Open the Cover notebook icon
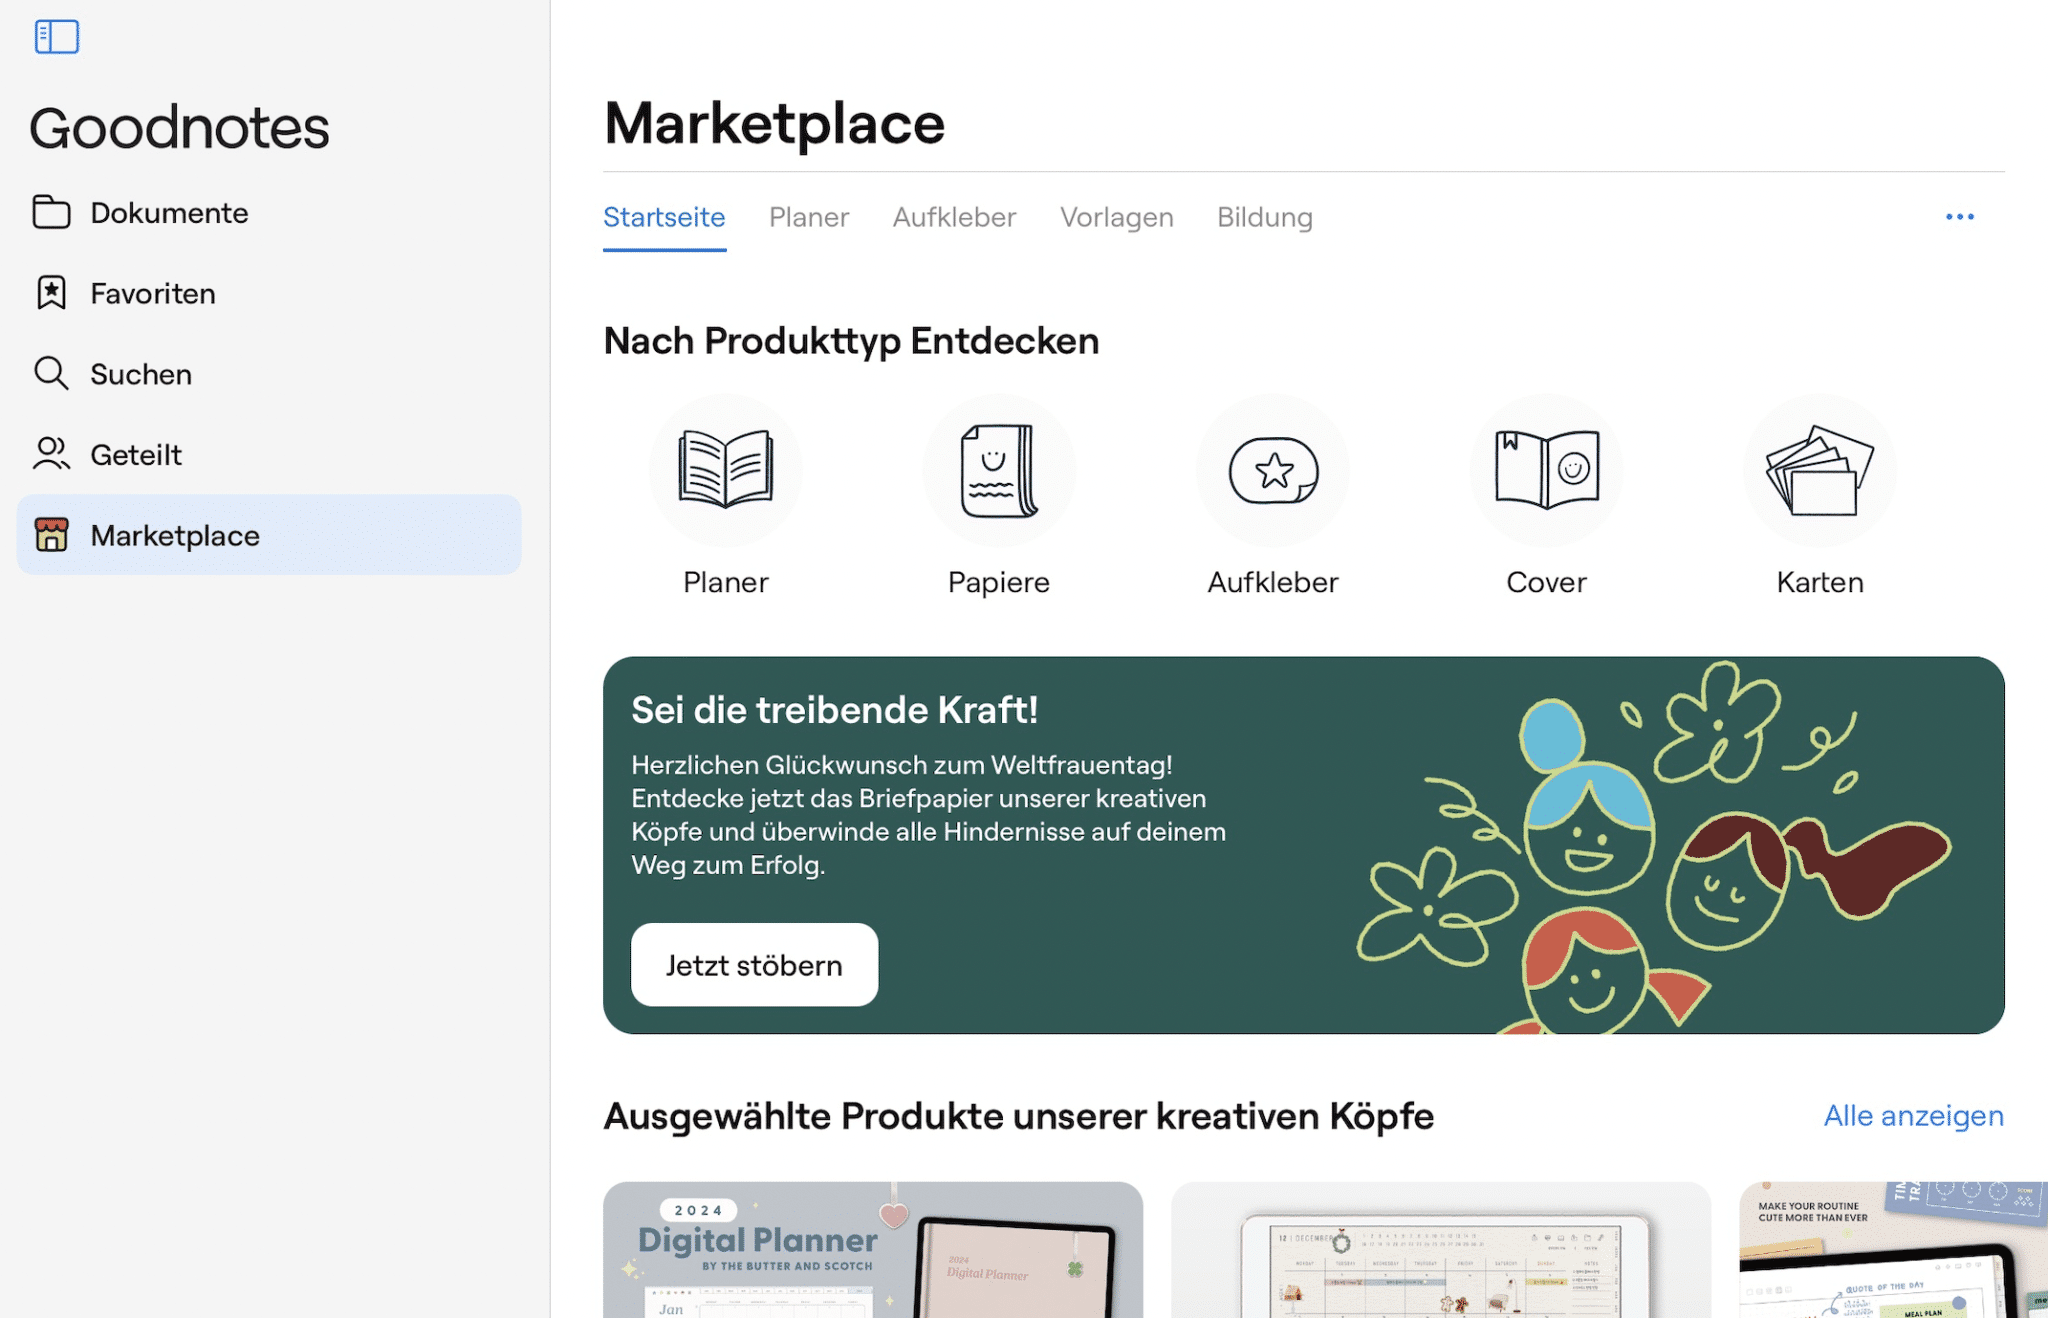 (x=1546, y=470)
